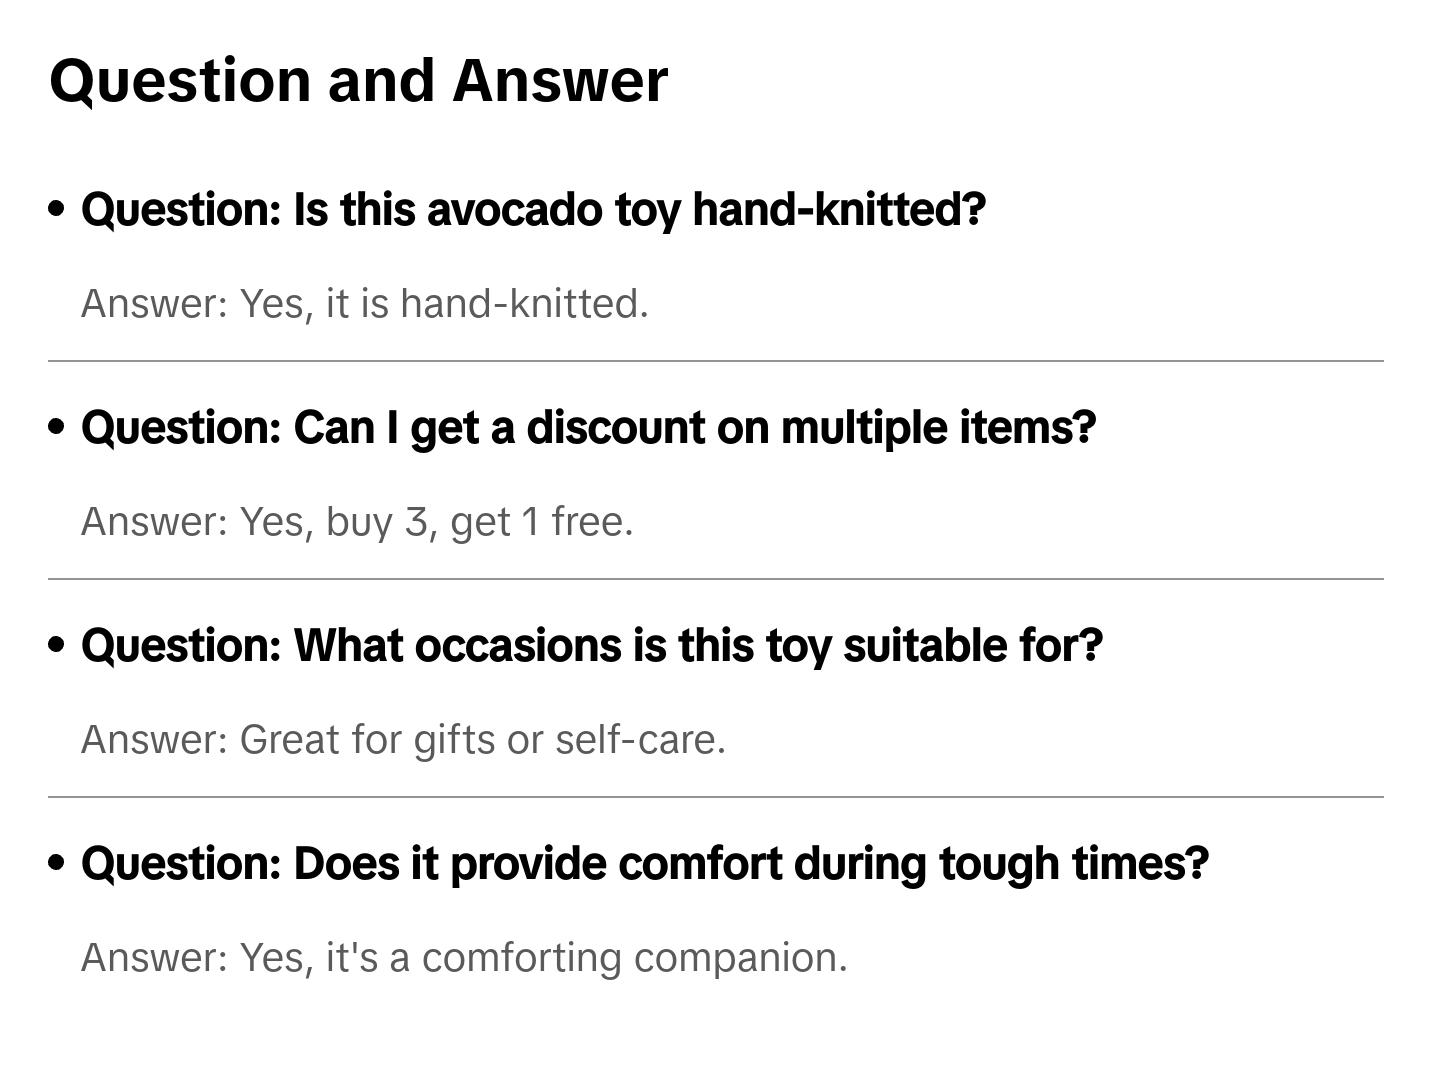Click the divider below the discount answer
The image size is (1432, 1072).
[715, 579]
